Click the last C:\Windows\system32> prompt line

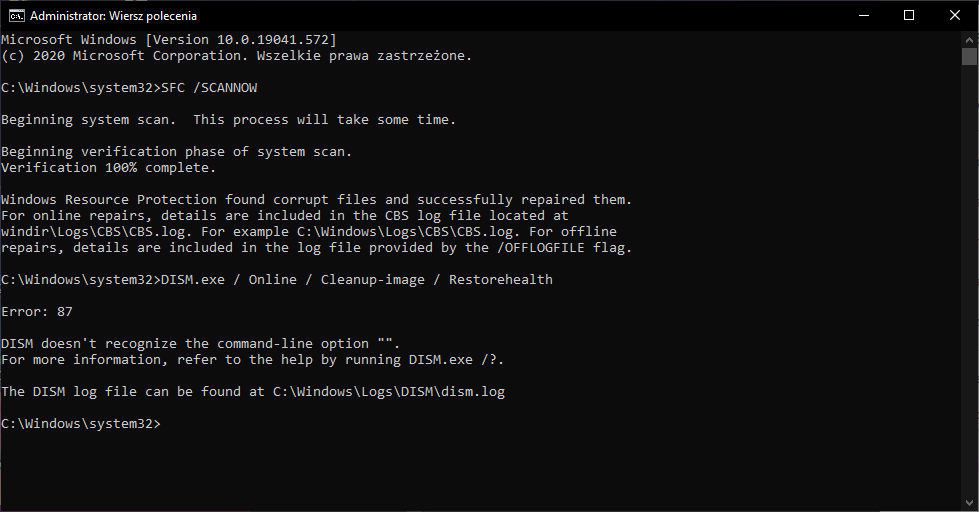click(81, 423)
